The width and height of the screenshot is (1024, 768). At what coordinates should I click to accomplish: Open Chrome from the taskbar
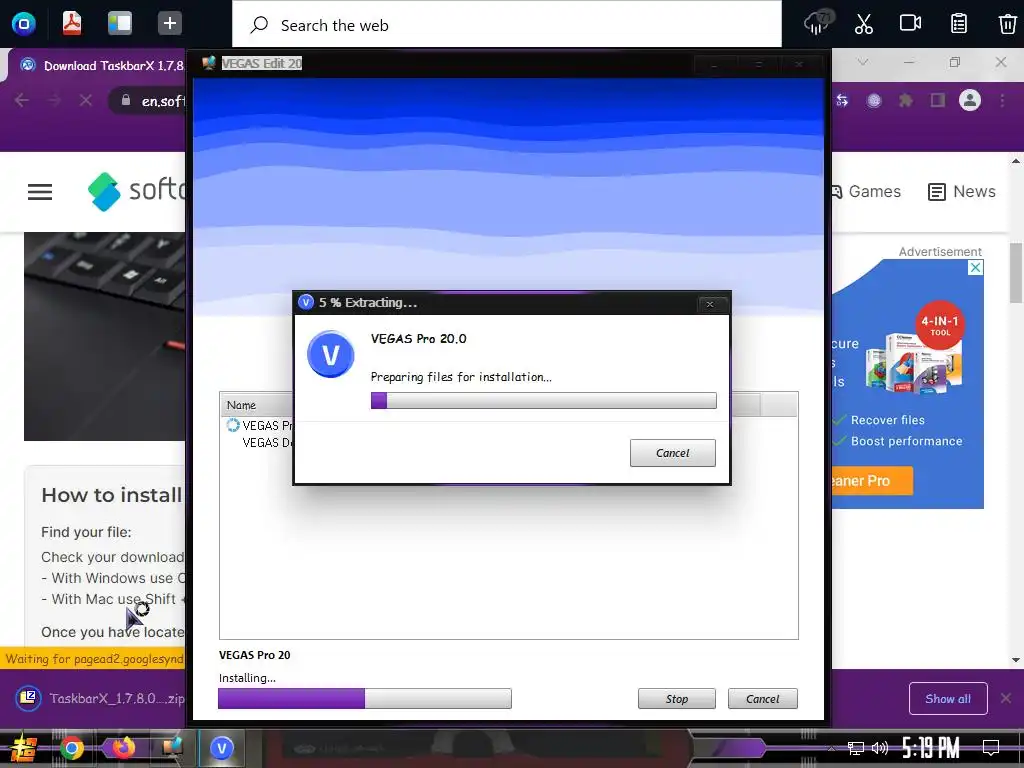[x=72, y=748]
